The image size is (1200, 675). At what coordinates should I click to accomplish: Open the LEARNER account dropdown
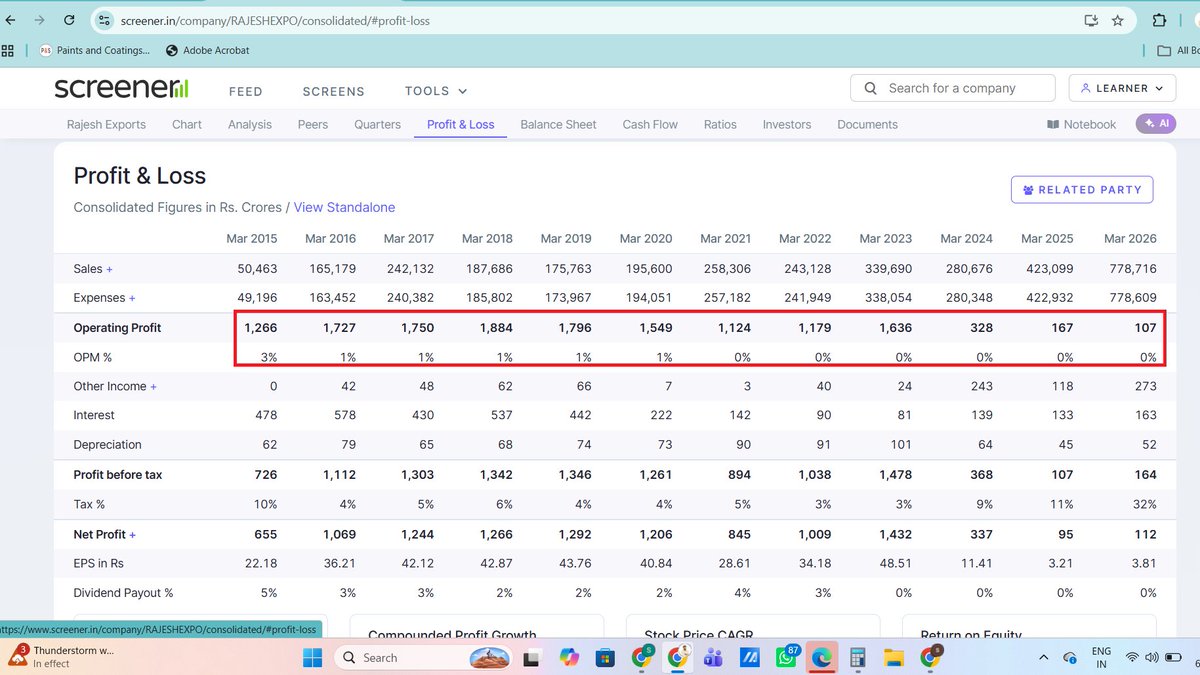[x=1123, y=88]
